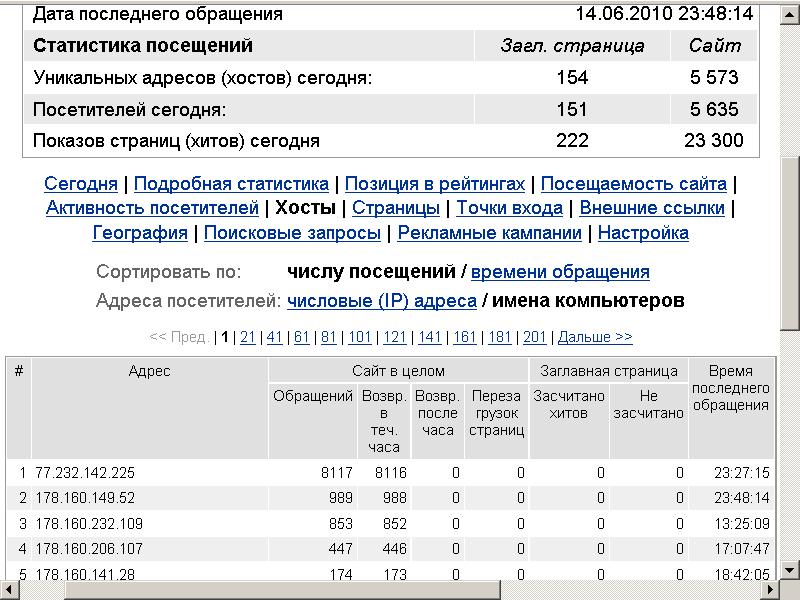The width and height of the screenshot is (800, 600).
Task: Go to pagination page 61
Action: (302, 337)
